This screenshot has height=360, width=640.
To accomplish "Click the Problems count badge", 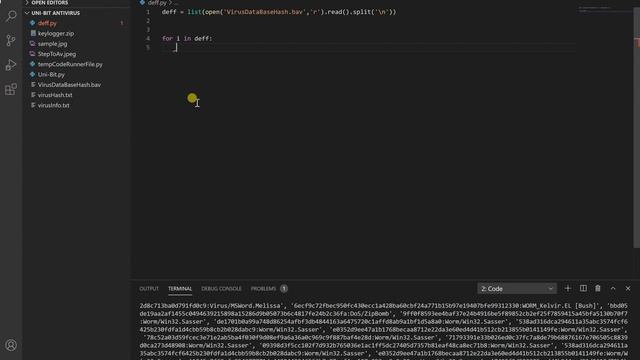I will pyautogui.click(x=284, y=289).
